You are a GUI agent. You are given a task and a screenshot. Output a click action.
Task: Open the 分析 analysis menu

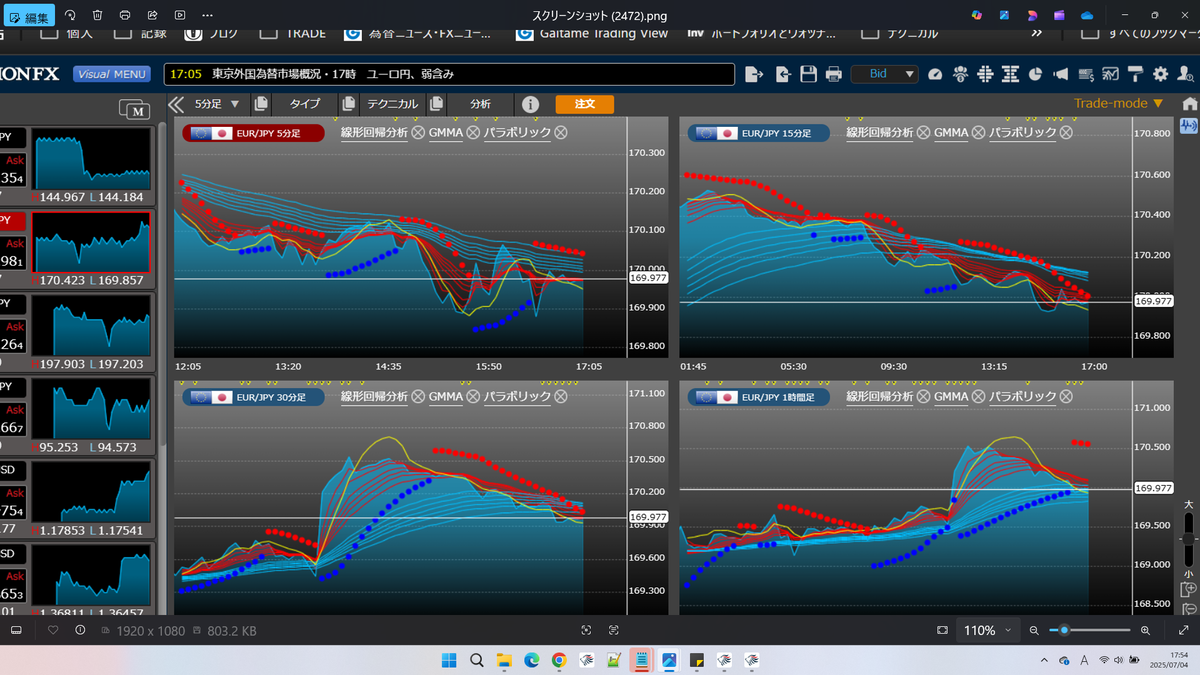pyautogui.click(x=480, y=104)
